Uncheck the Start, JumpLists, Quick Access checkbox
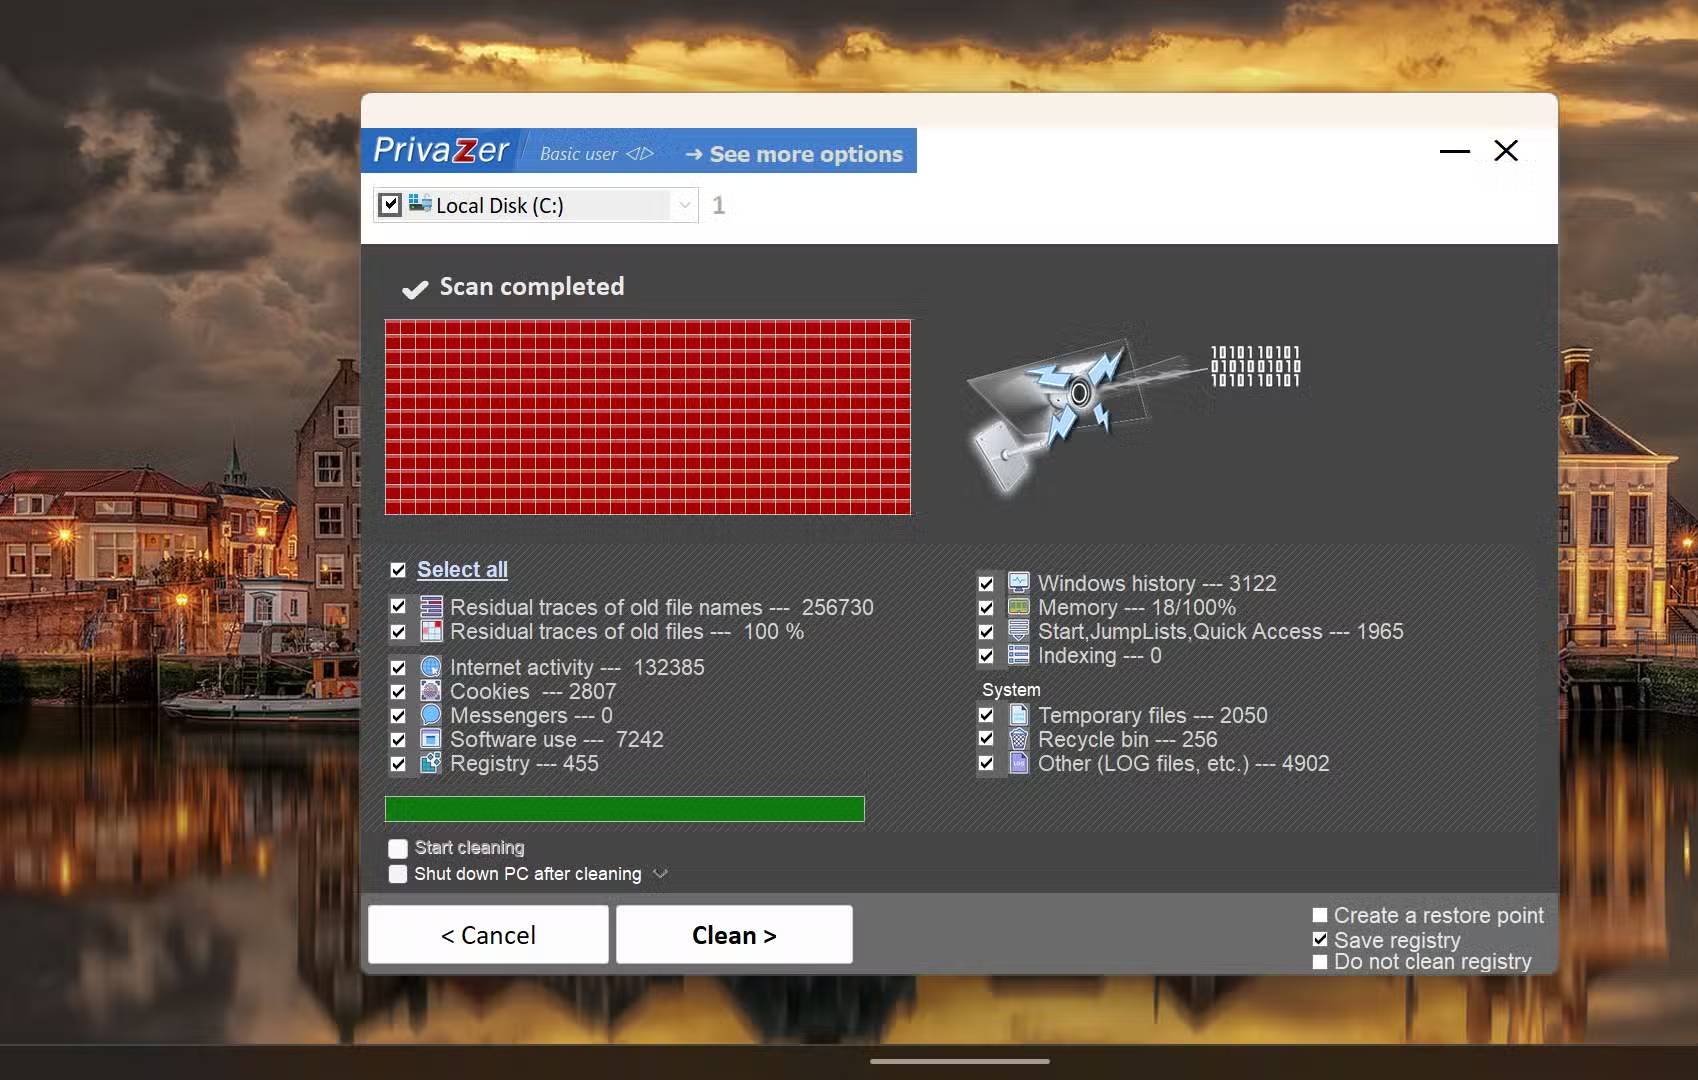Image resolution: width=1698 pixels, height=1080 pixels. click(986, 631)
